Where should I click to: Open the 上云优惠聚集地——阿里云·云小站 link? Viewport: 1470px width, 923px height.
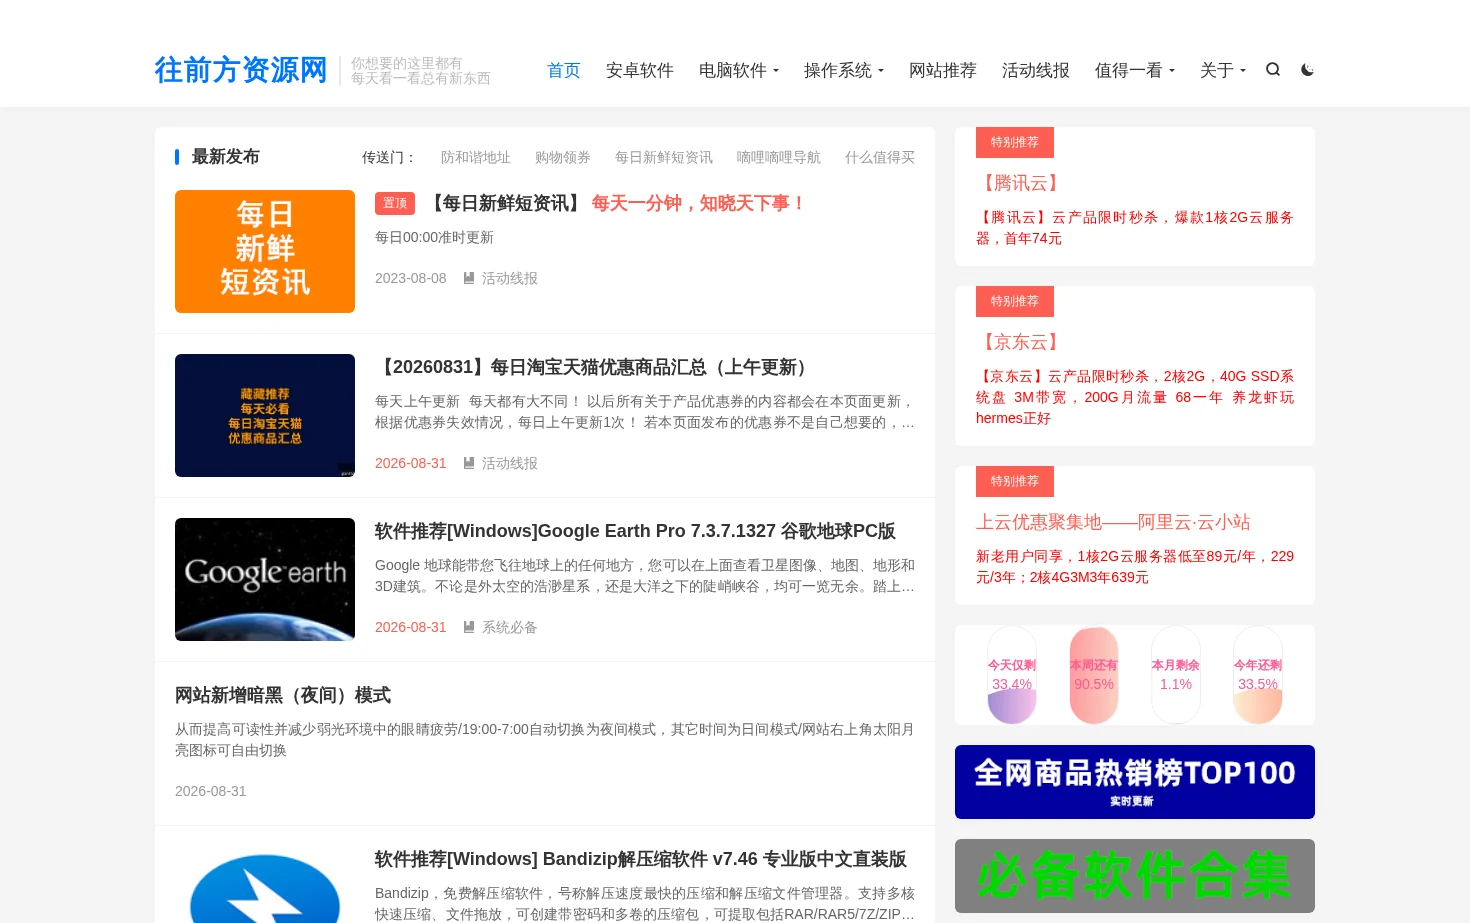[x=1113, y=522]
